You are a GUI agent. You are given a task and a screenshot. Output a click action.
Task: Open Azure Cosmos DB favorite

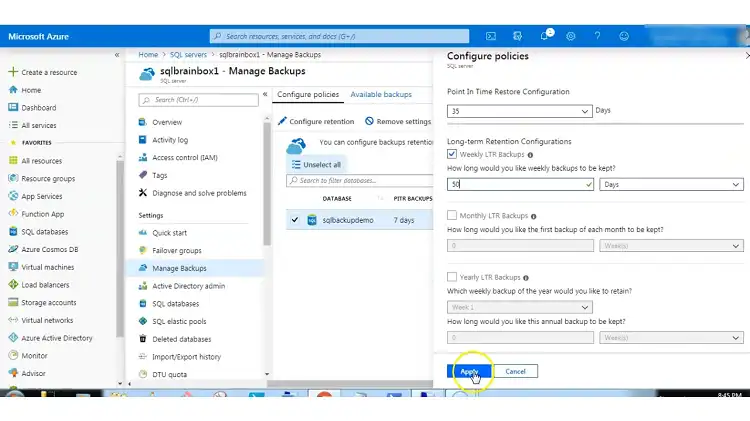[x=44, y=249]
